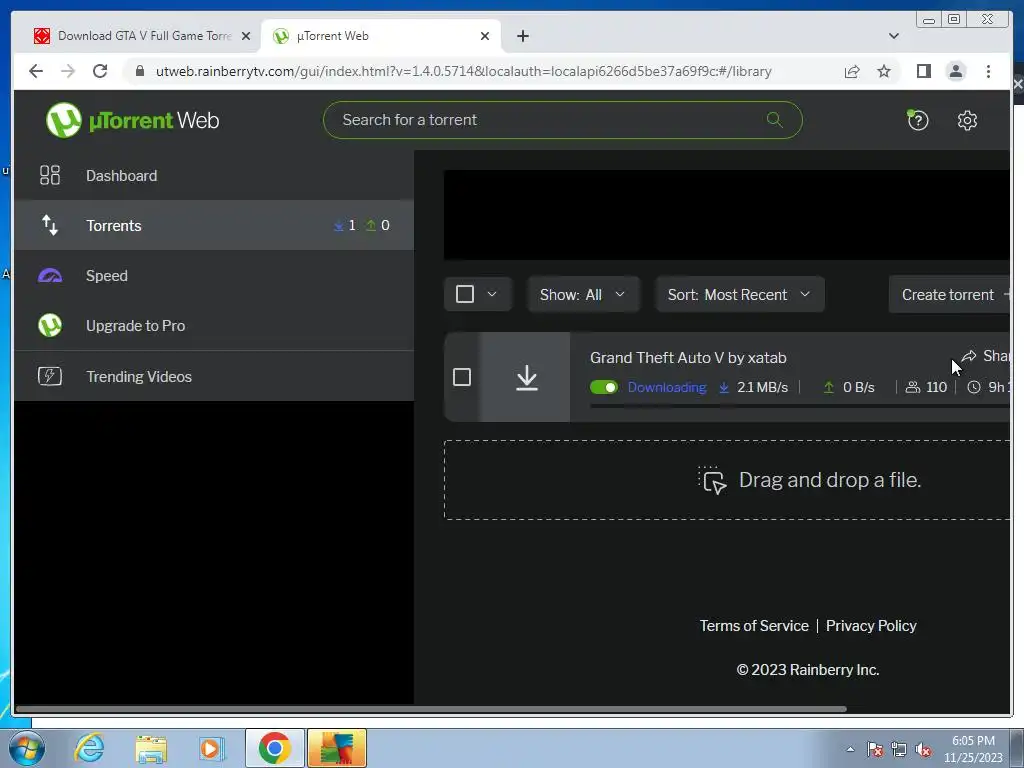
Task: Show hidden system tray icons
Action: click(x=850, y=749)
